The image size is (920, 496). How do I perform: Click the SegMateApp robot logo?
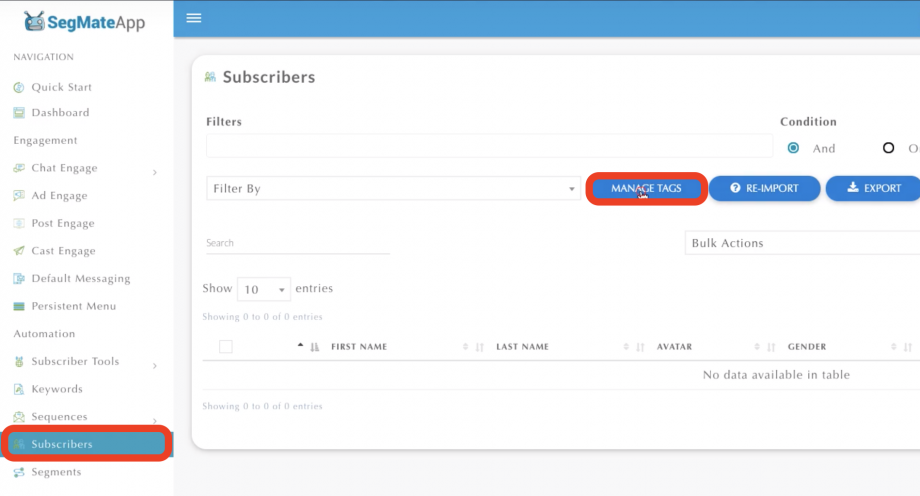pos(36,20)
